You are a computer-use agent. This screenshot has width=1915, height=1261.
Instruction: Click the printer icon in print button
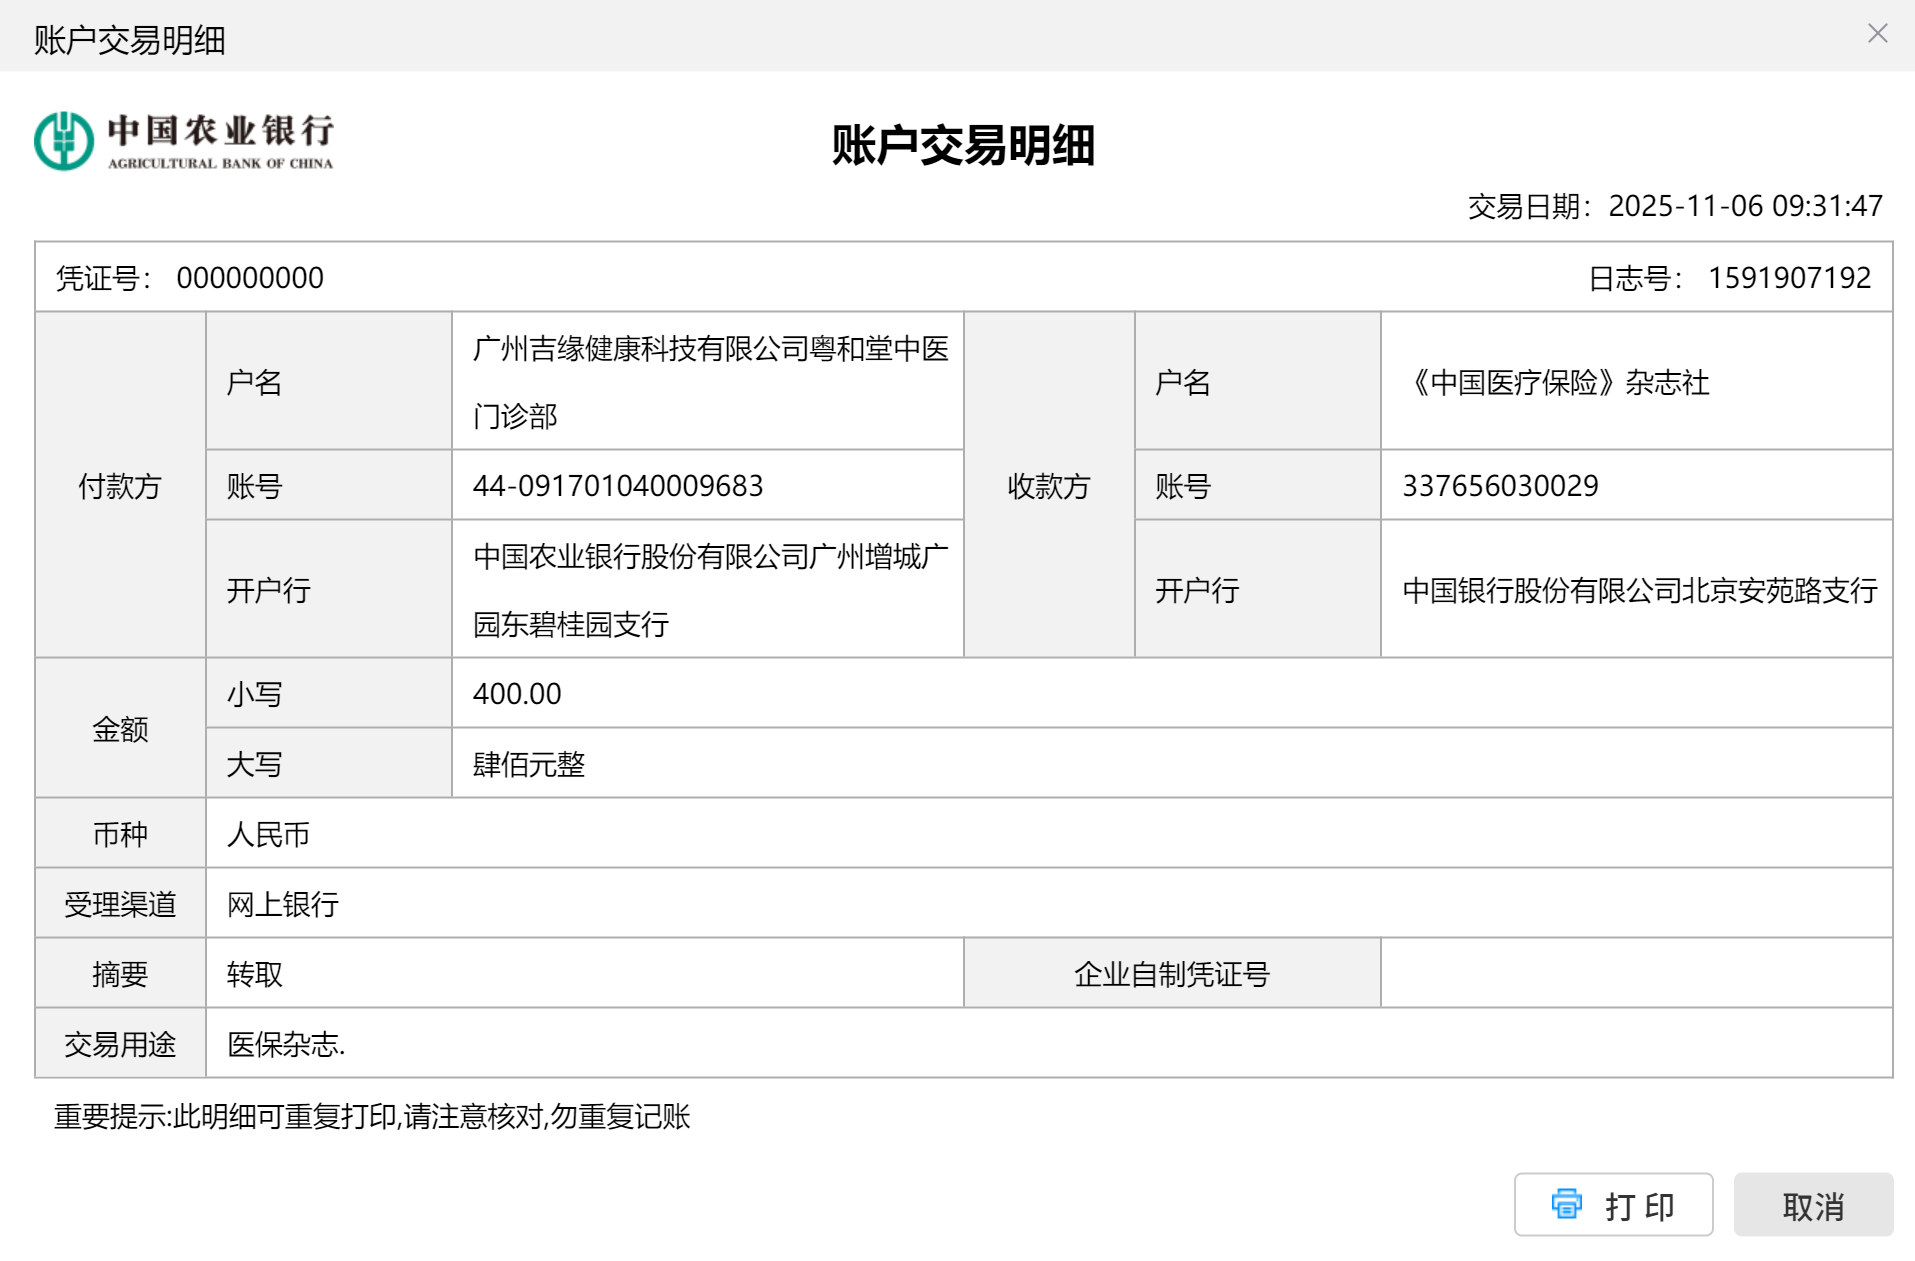(x=1566, y=1204)
